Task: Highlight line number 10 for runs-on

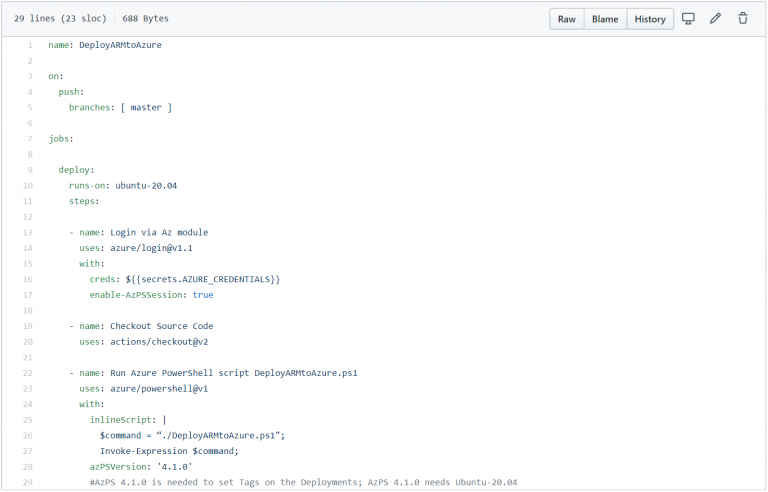Action: [27, 186]
